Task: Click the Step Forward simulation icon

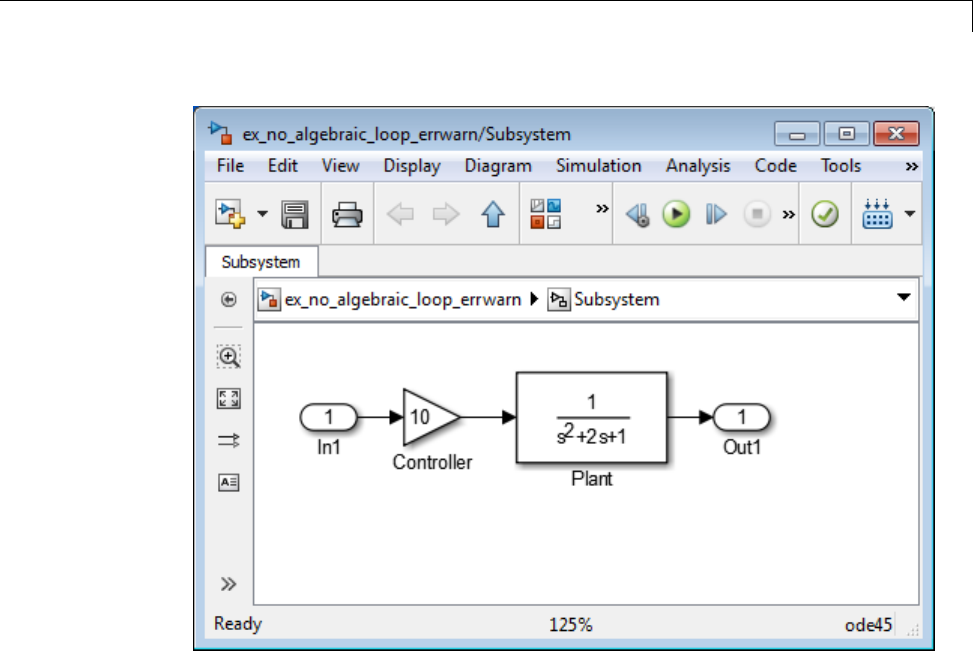Action: pyautogui.click(x=716, y=215)
